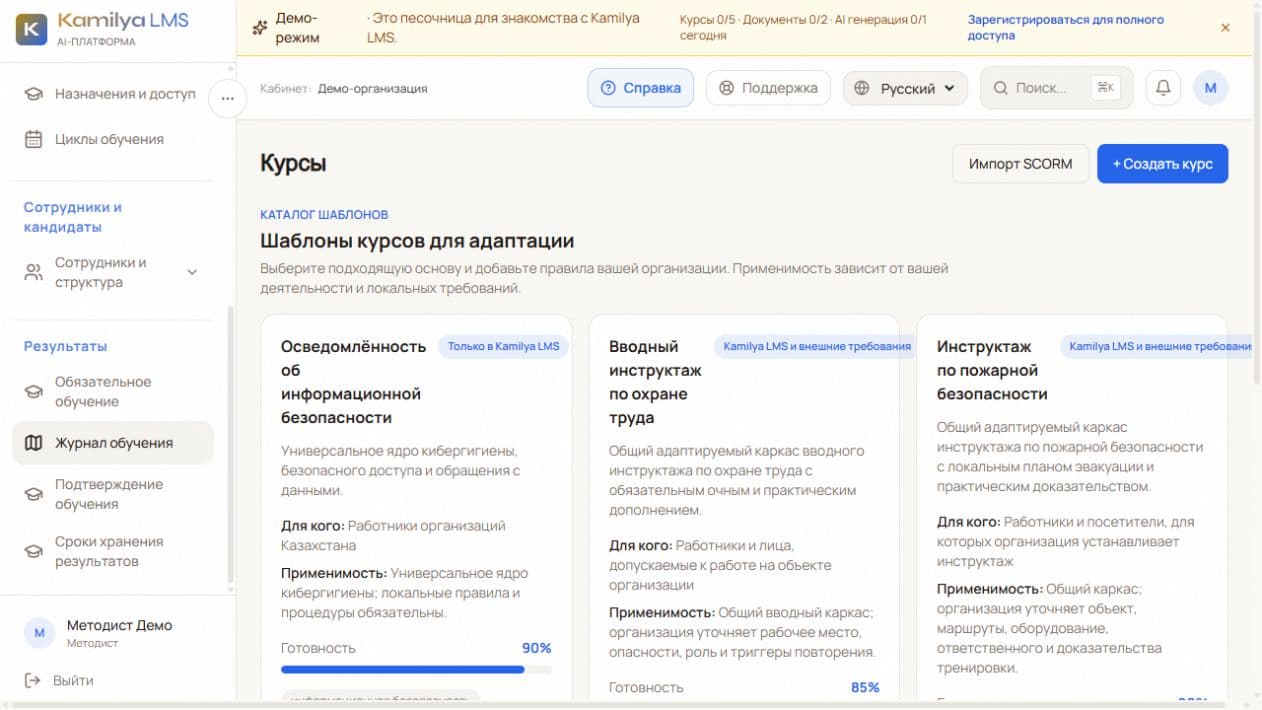Click the Kamilya LMS logo icon
The height and width of the screenshot is (710, 1262).
(x=31, y=29)
